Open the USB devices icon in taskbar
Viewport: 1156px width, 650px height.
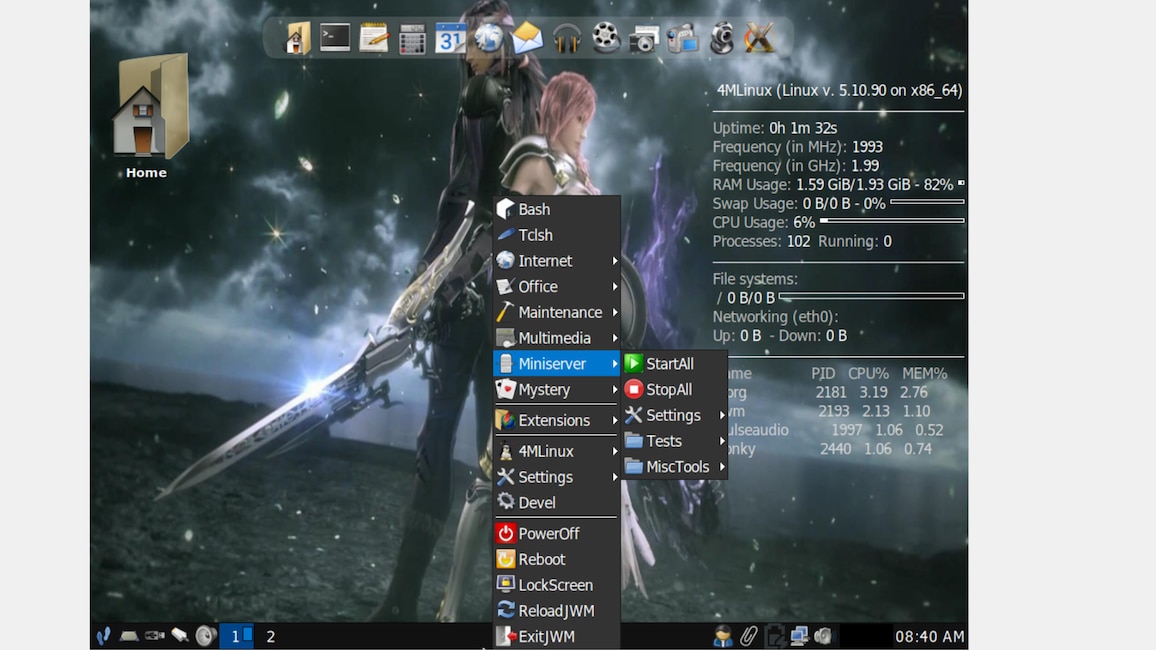pos(153,636)
